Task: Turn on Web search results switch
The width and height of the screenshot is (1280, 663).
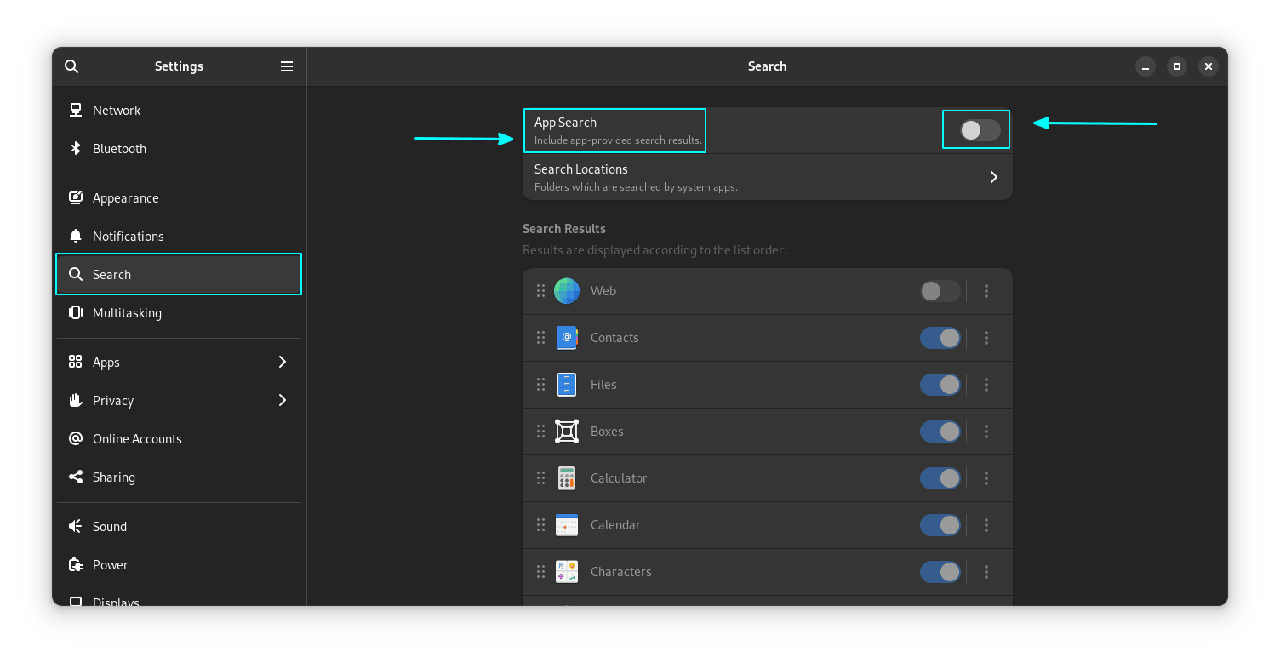Action: coord(940,291)
